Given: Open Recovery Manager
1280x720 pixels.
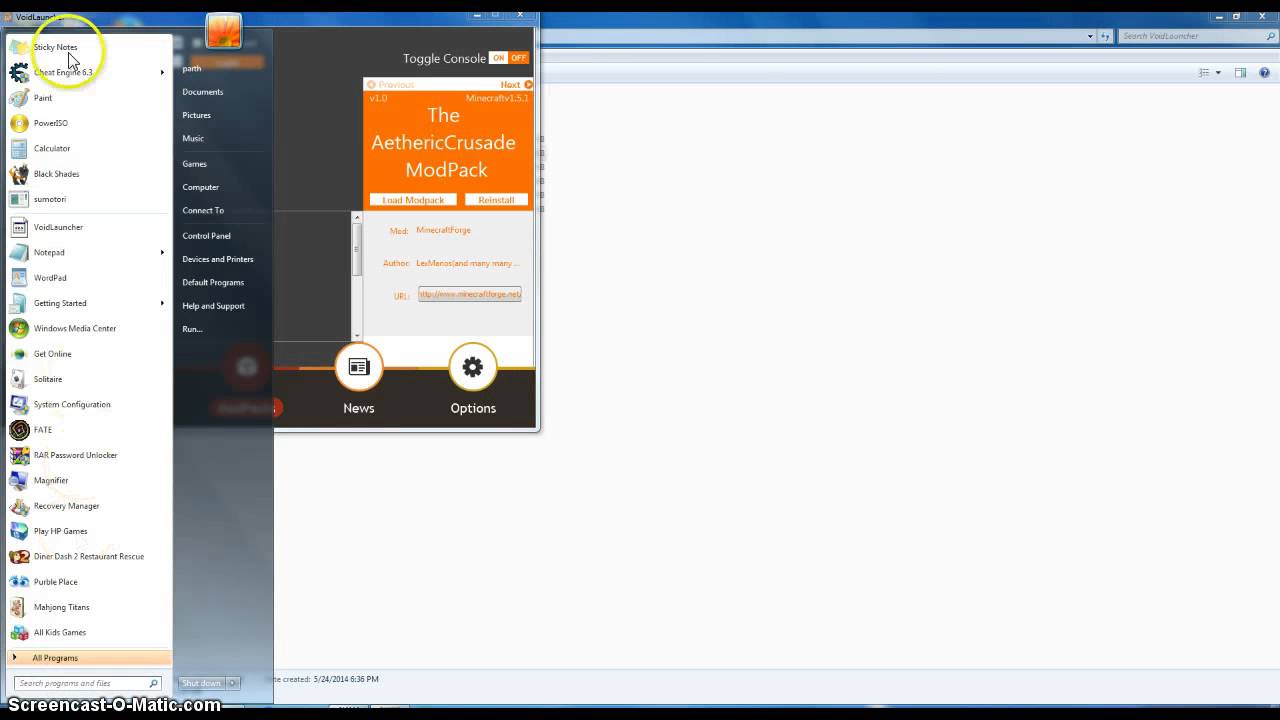Looking at the screenshot, I should pyautogui.click(x=88, y=506).
